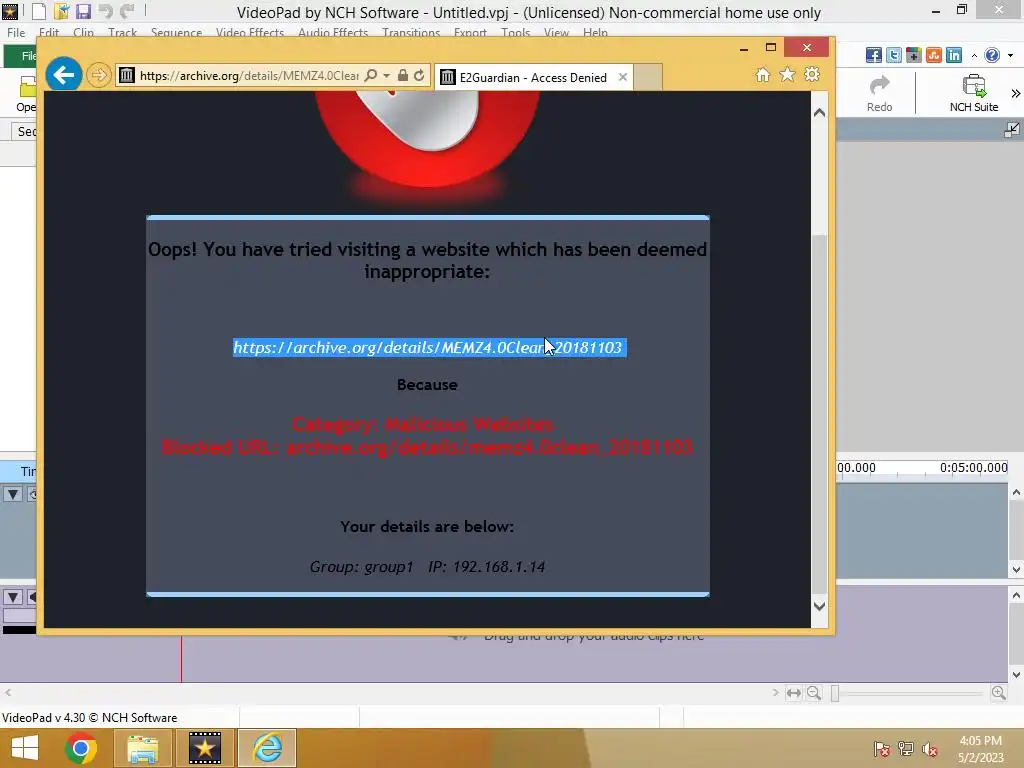The height and width of the screenshot is (768, 1024).
Task: Open File Explorer from taskbar
Action: (x=142, y=748)
